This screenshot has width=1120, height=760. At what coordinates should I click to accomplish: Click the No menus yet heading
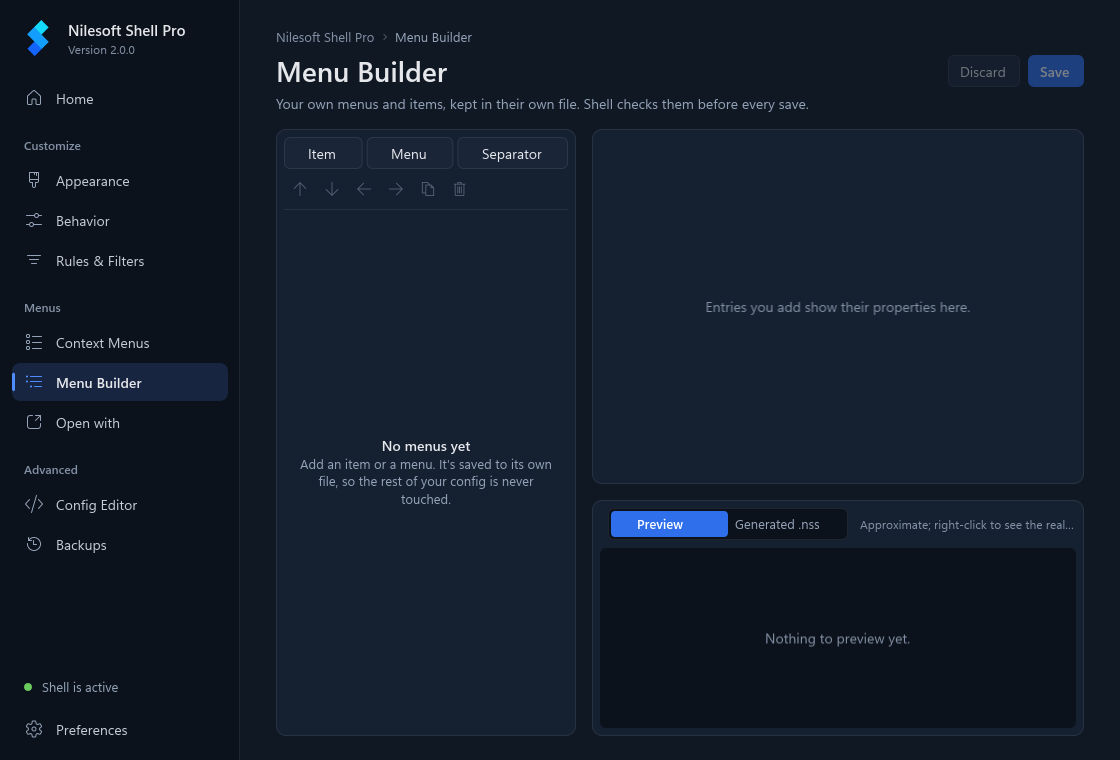pyautogui.click(x=426, y=446)
